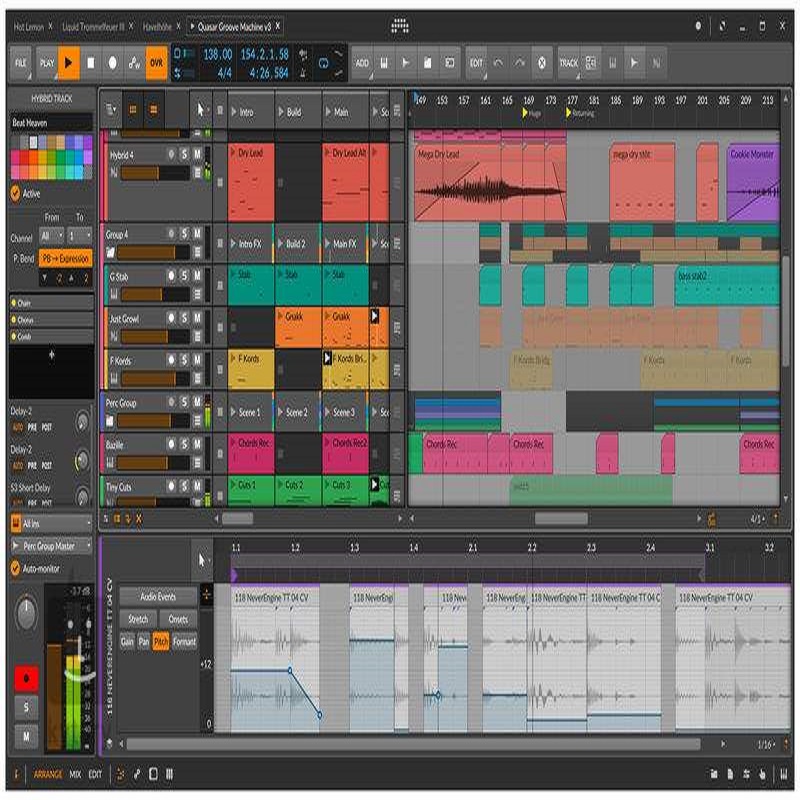Switch to the Hot Lemon project tab

tap(32, 26)
